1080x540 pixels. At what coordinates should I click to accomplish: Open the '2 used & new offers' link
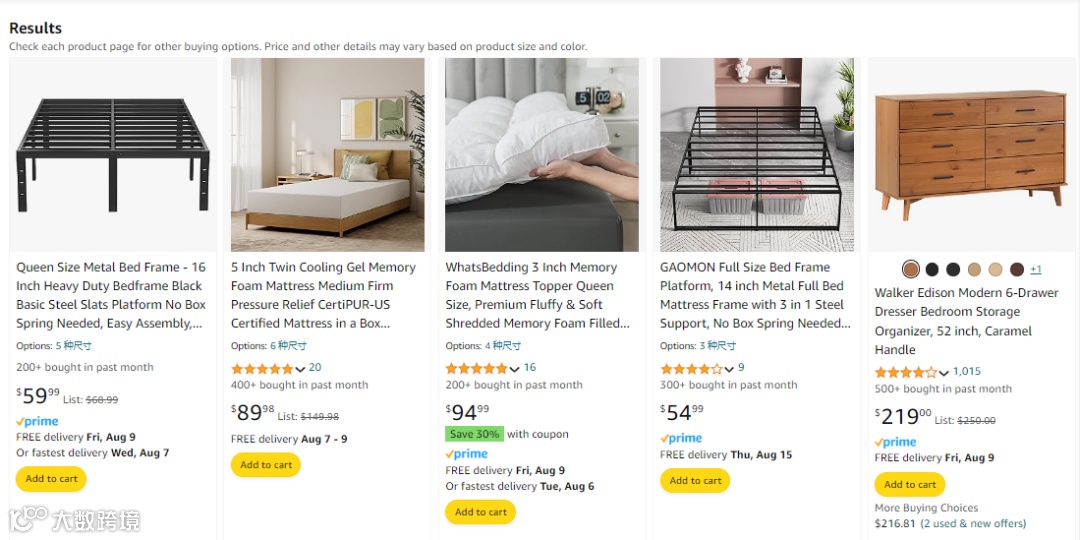(x=973, y=523)
